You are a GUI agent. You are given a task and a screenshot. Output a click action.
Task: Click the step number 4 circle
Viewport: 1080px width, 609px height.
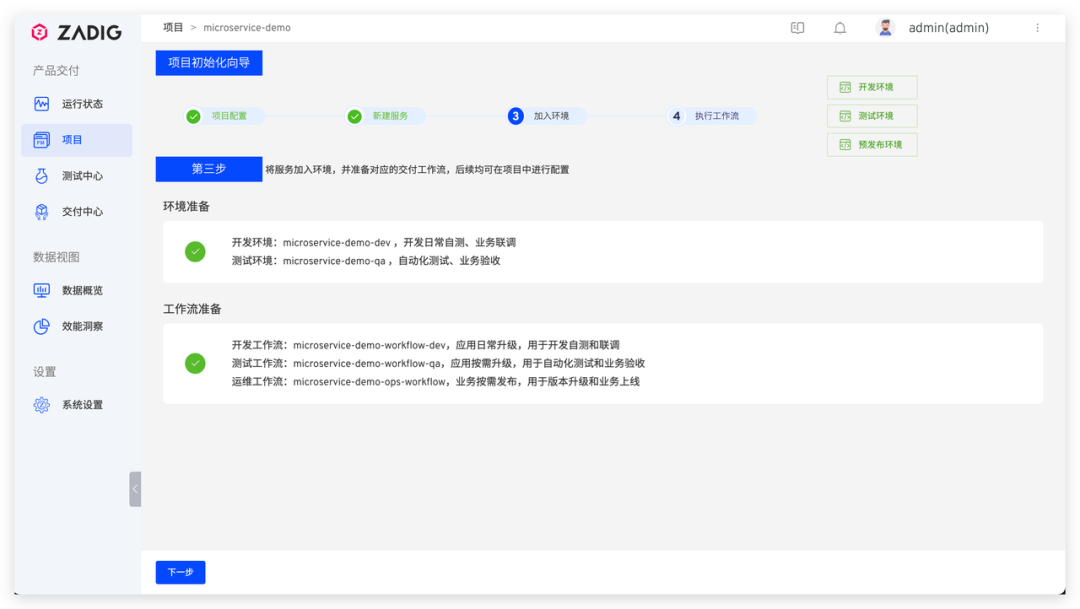676,116
